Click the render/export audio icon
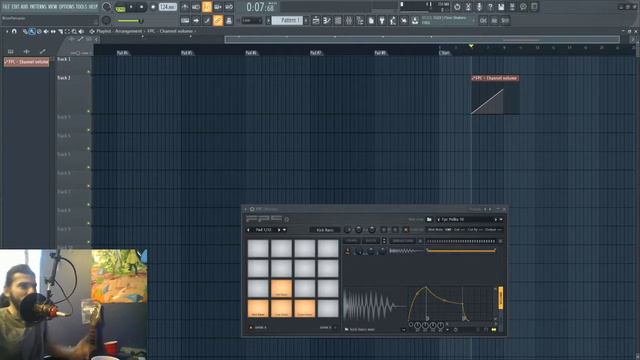 tap(512, 7)
